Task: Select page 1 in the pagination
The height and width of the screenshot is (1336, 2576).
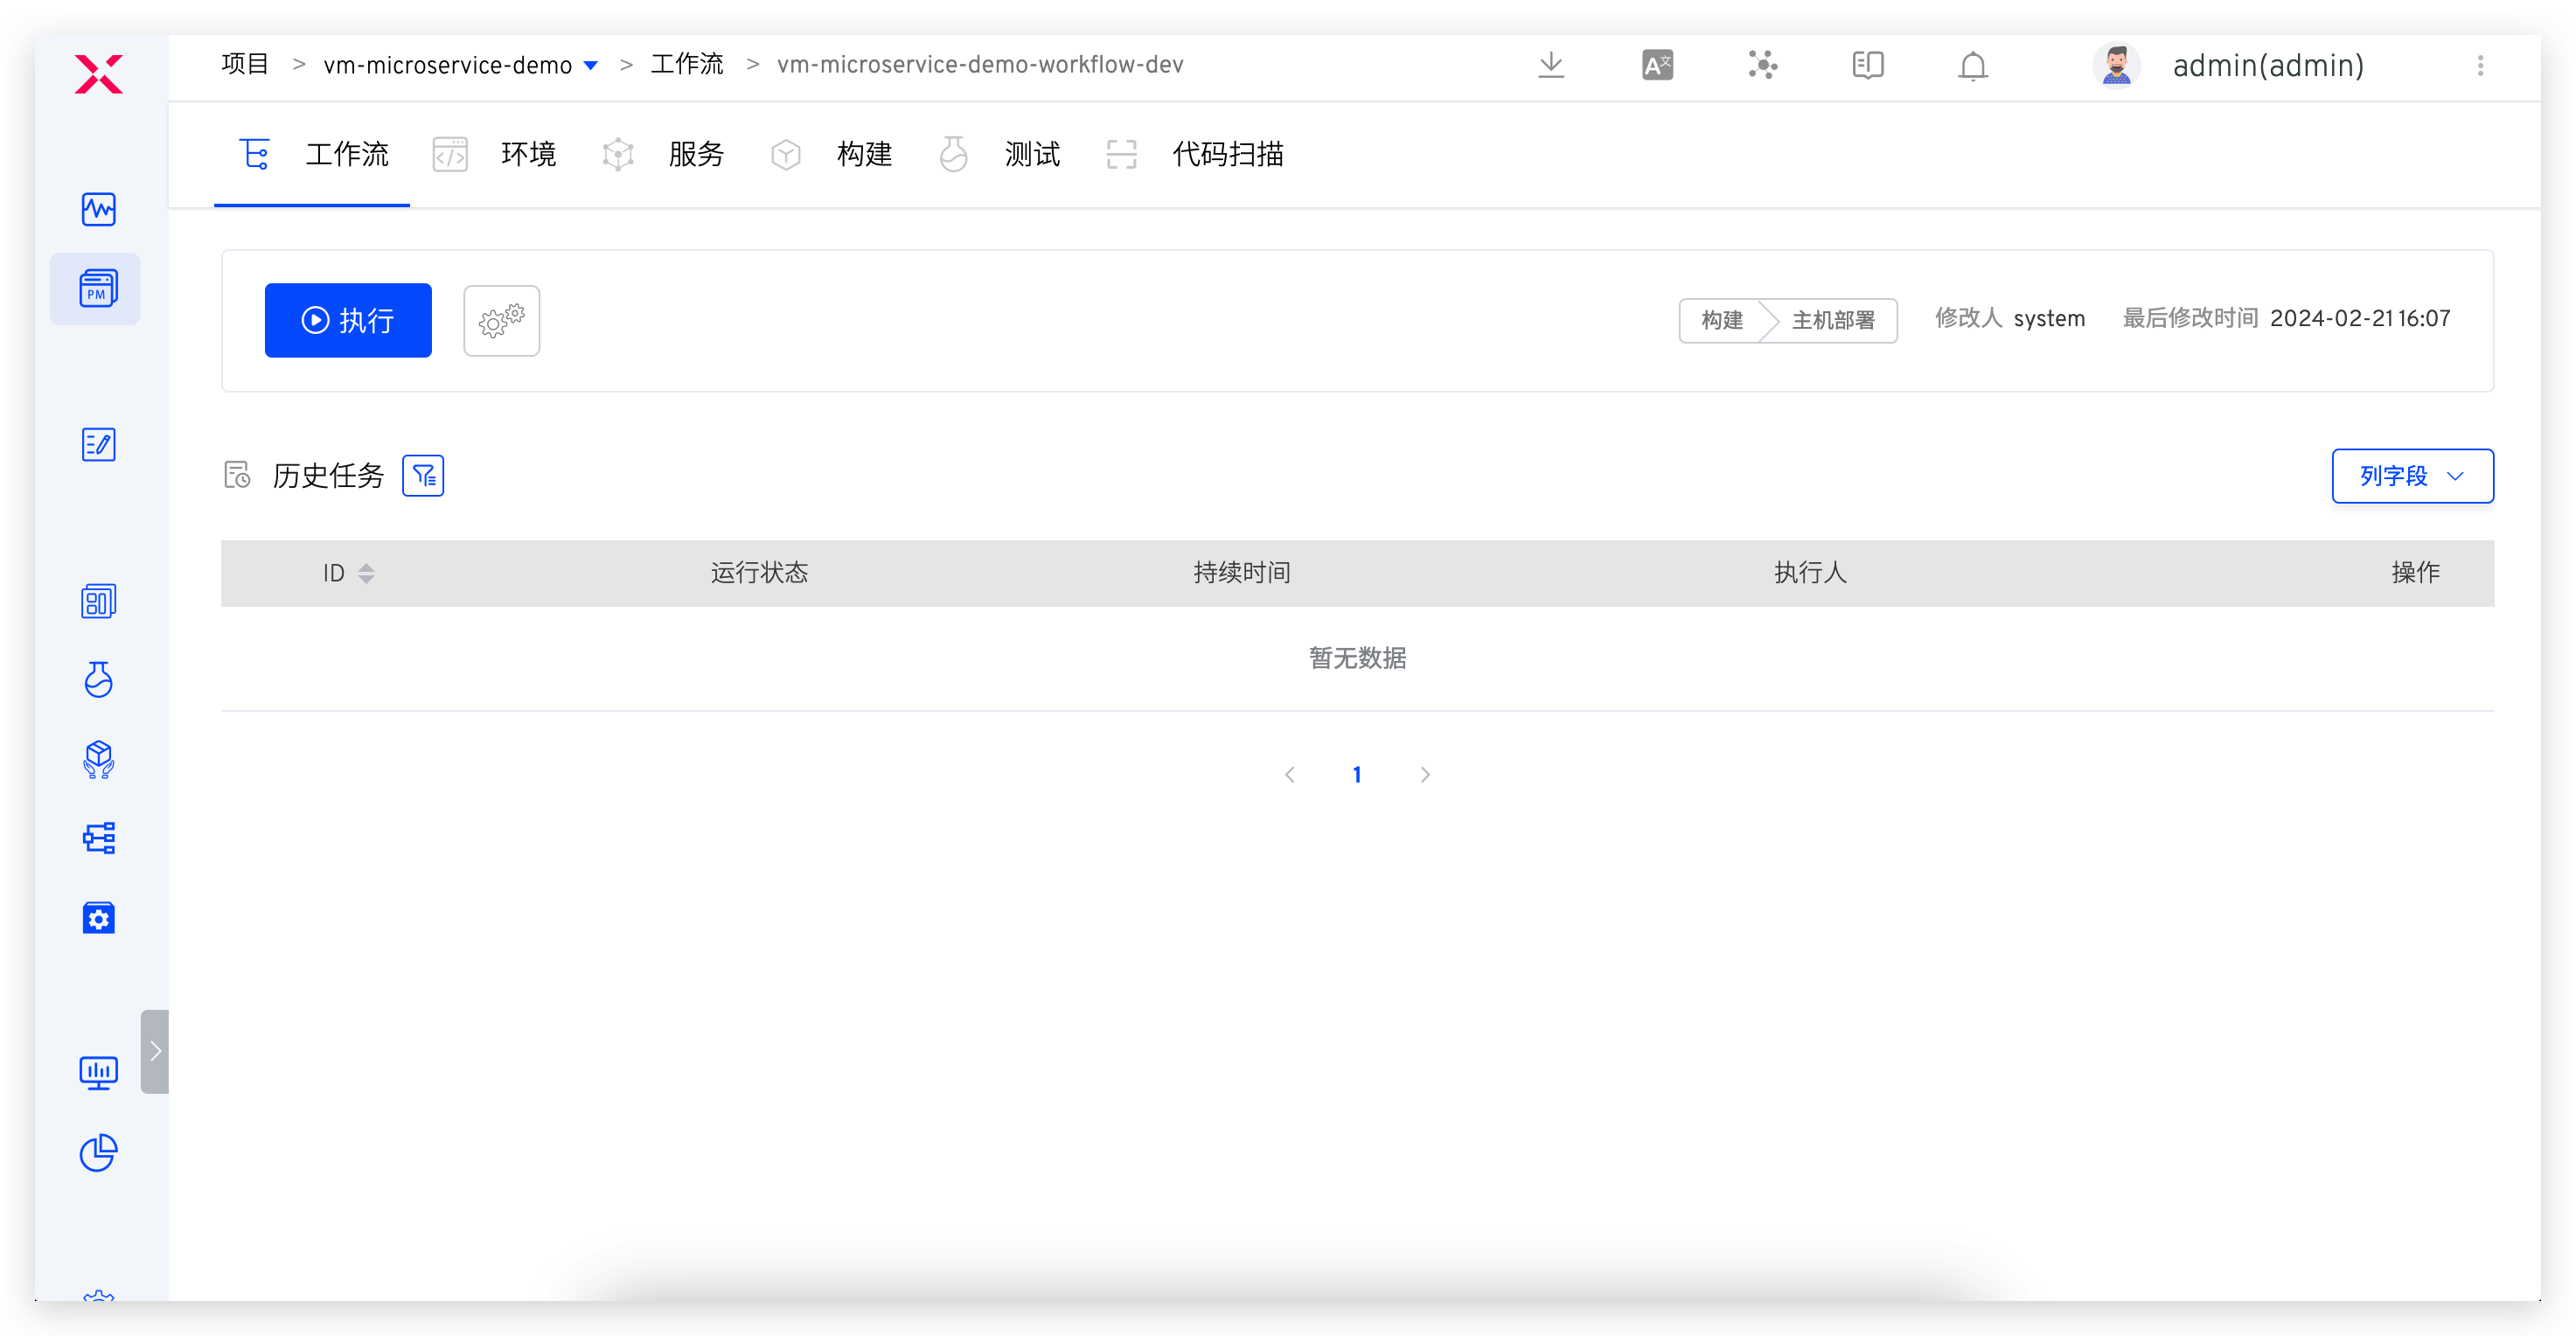Action: pyautogui.click(x=1357, y=773)
